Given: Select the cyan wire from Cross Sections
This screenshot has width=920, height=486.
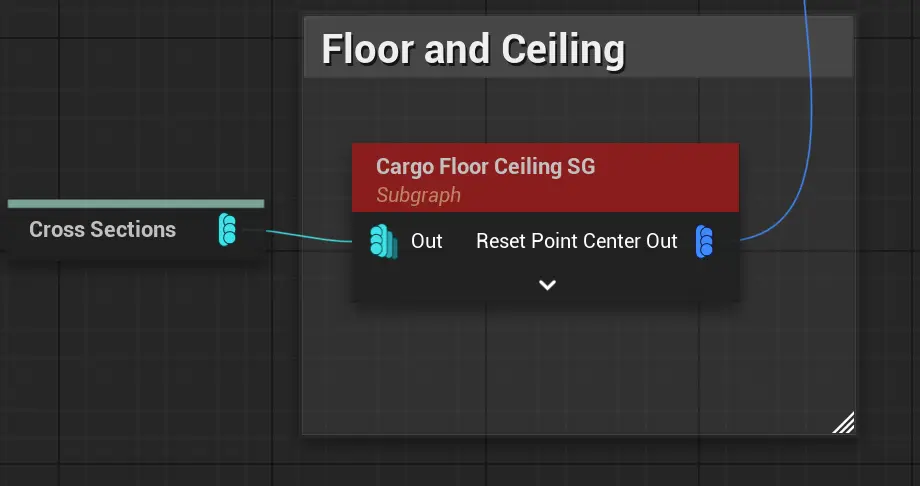Looking at the screenshot, I should 305,236.
